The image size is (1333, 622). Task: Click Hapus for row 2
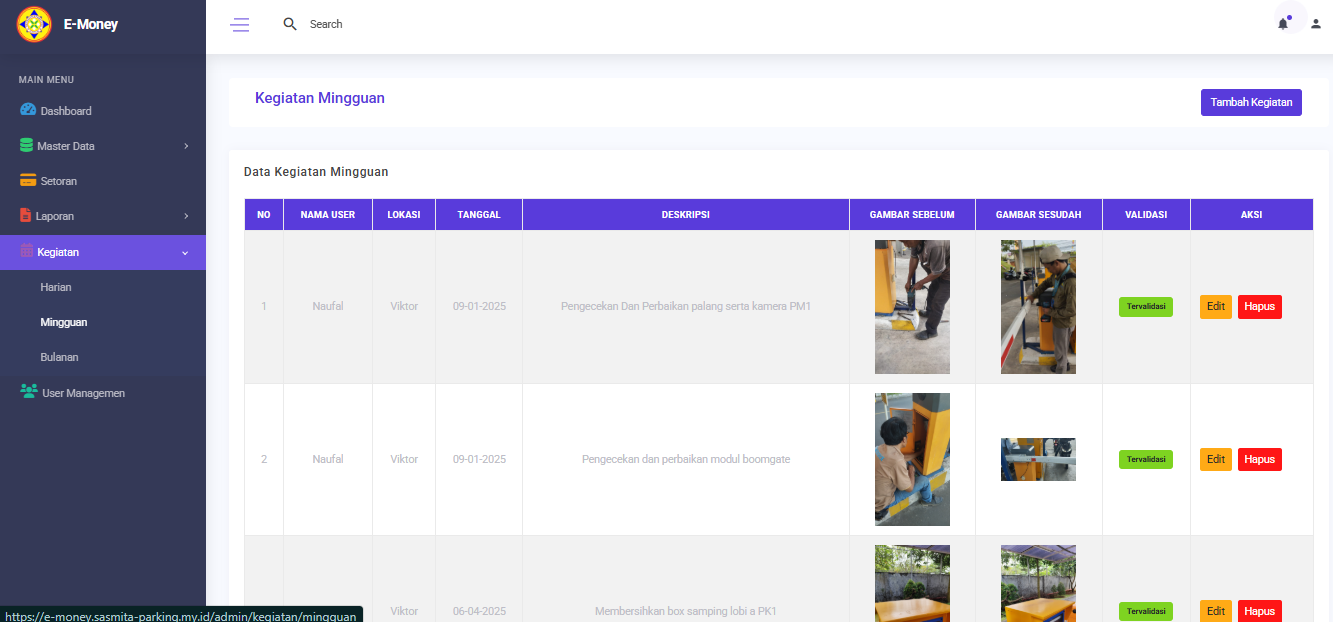1259,459
